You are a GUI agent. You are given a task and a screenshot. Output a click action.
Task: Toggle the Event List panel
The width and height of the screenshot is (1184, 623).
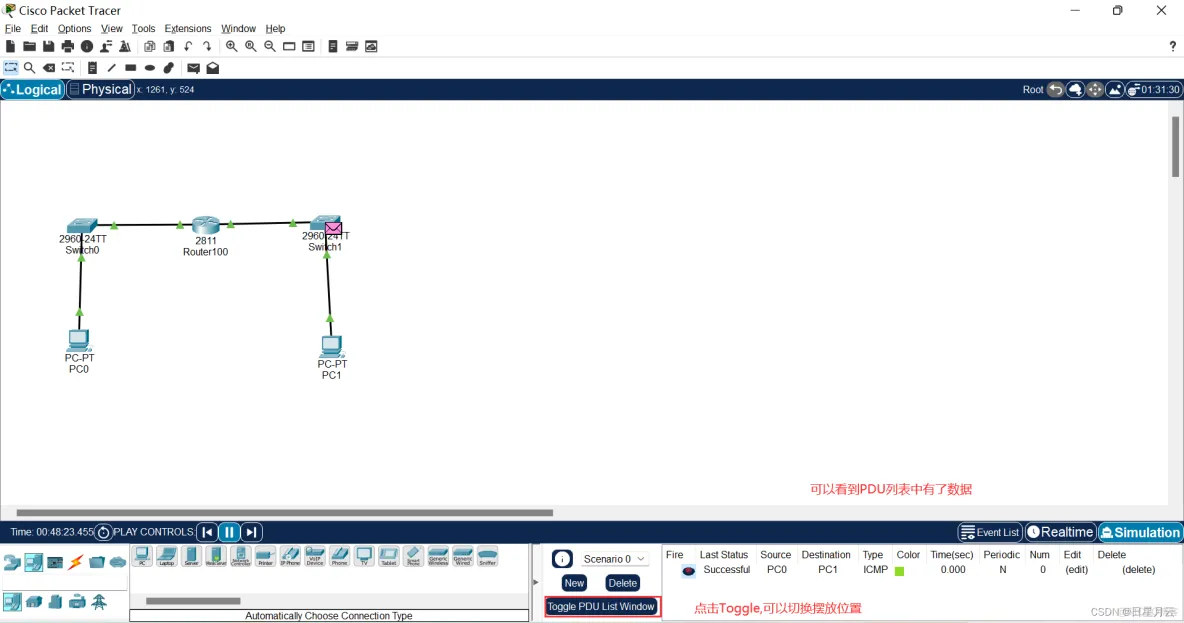(x=990, y=532)
